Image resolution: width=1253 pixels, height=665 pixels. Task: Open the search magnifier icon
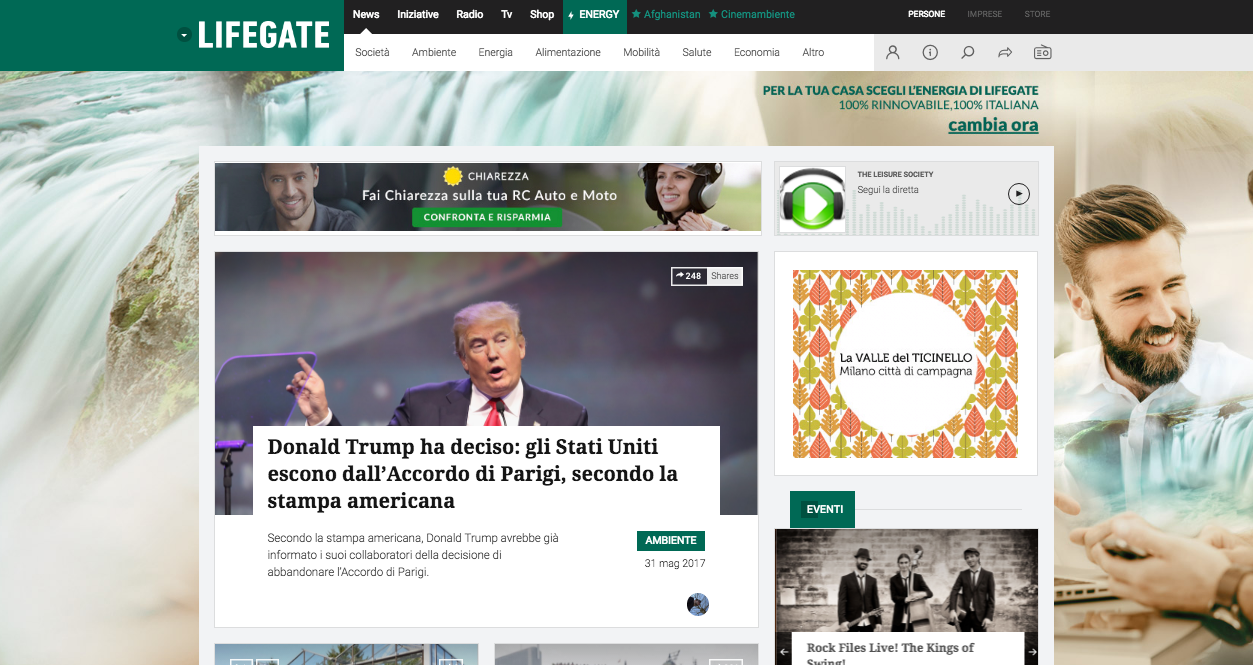[967, 52]
